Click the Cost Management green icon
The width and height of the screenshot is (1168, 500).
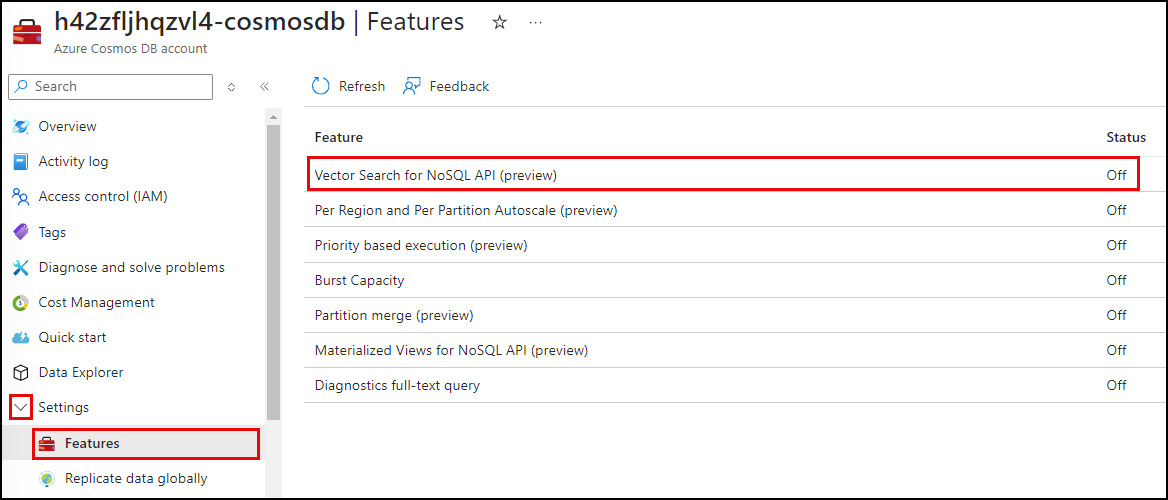point(21,303)
